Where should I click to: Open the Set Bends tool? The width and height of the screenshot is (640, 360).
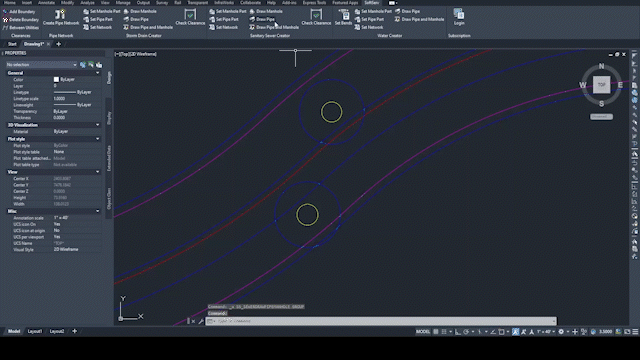343,17
